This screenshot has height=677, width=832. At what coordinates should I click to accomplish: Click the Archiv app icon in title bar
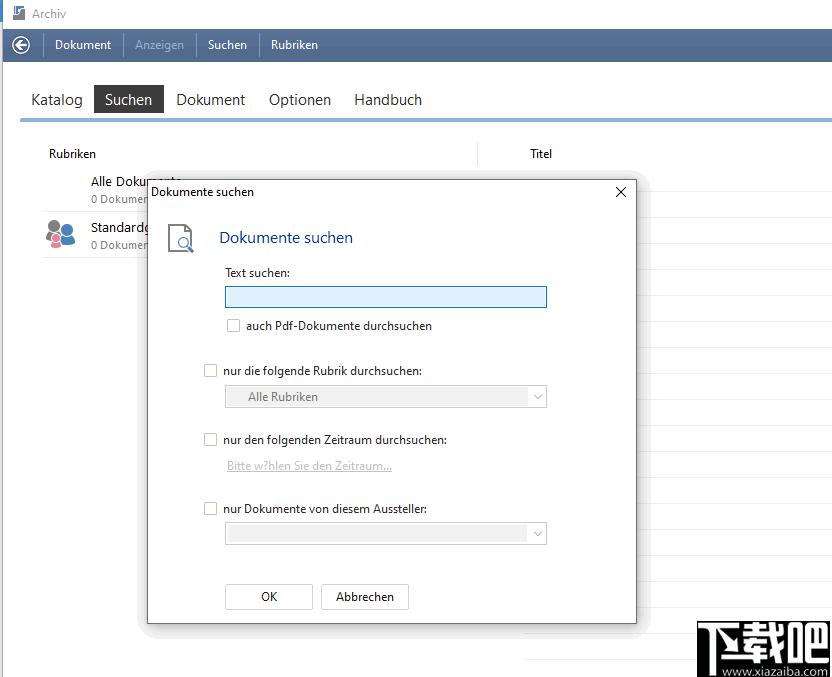click(x=19, y=13)
